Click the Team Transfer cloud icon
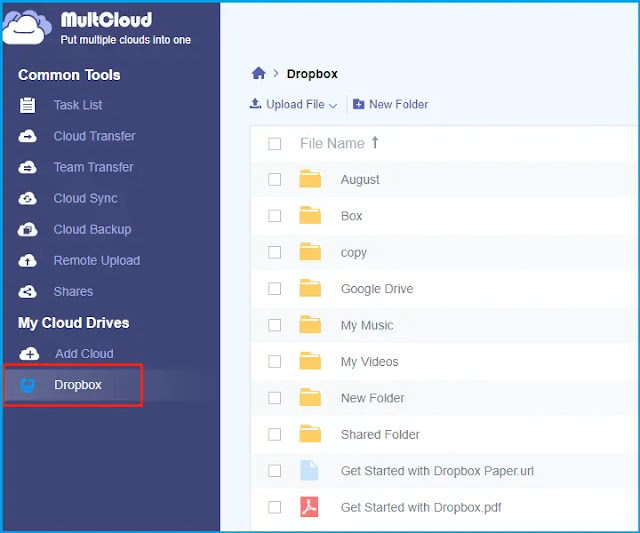 [x=27, y=167]
